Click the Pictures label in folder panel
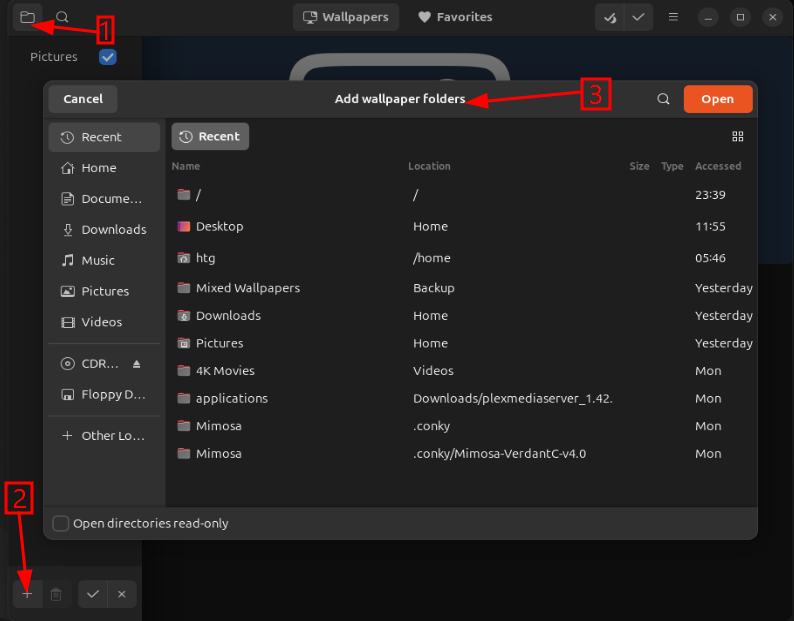794x621 pixels. (x=54, y=57)
